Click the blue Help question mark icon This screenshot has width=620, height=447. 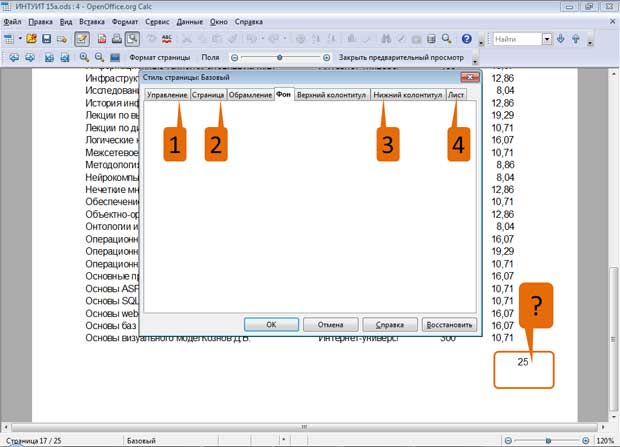(x=467, y=39)
